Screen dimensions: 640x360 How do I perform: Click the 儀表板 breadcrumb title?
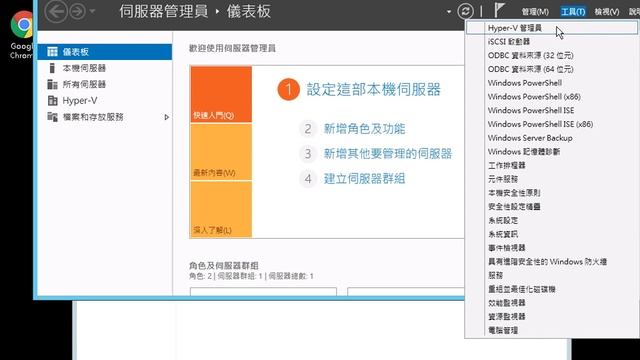(x=249, y=11)
